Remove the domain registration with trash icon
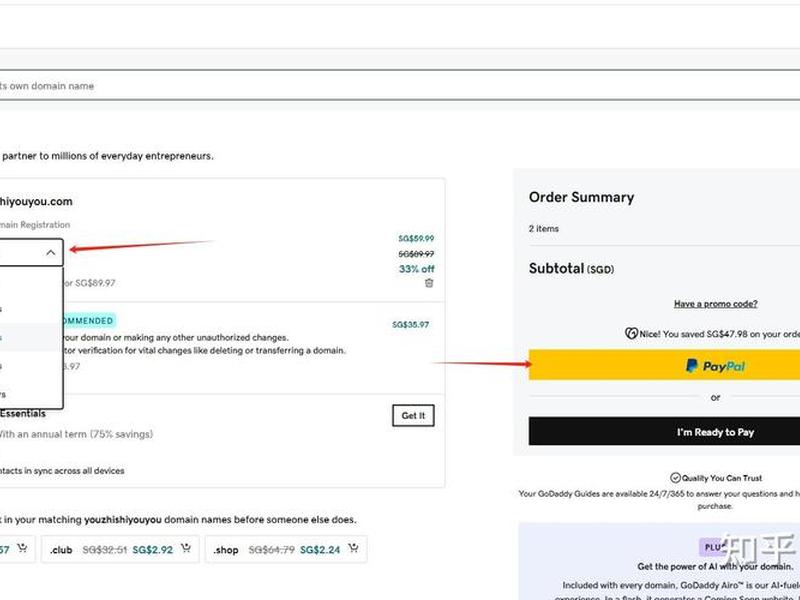Screen dimensions: 800x600 tap(429, 283)
